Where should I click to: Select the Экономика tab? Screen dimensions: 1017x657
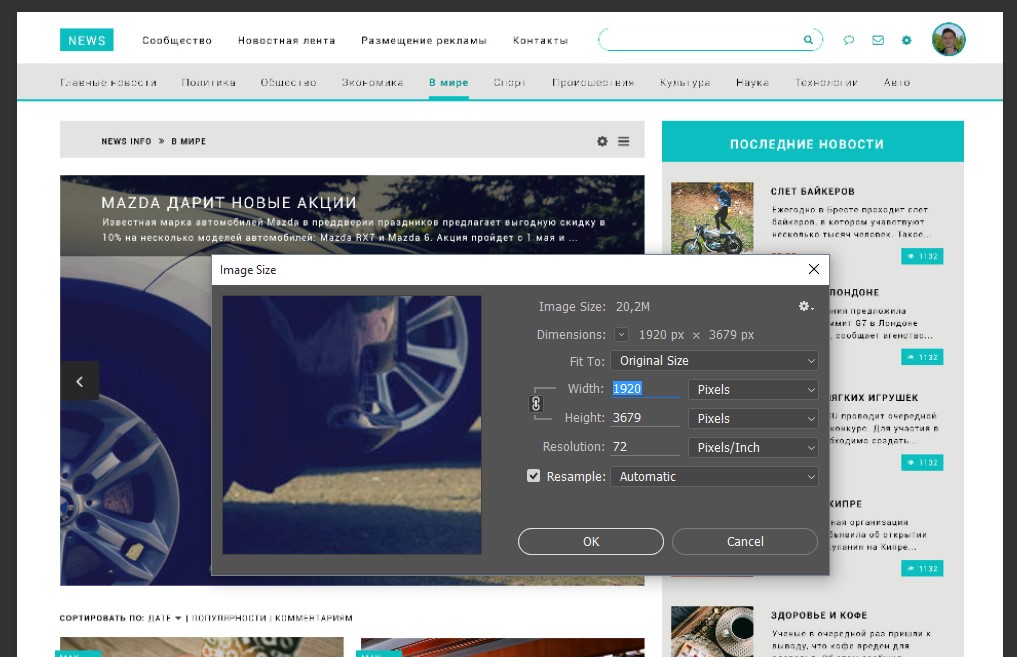pos(372,82)
